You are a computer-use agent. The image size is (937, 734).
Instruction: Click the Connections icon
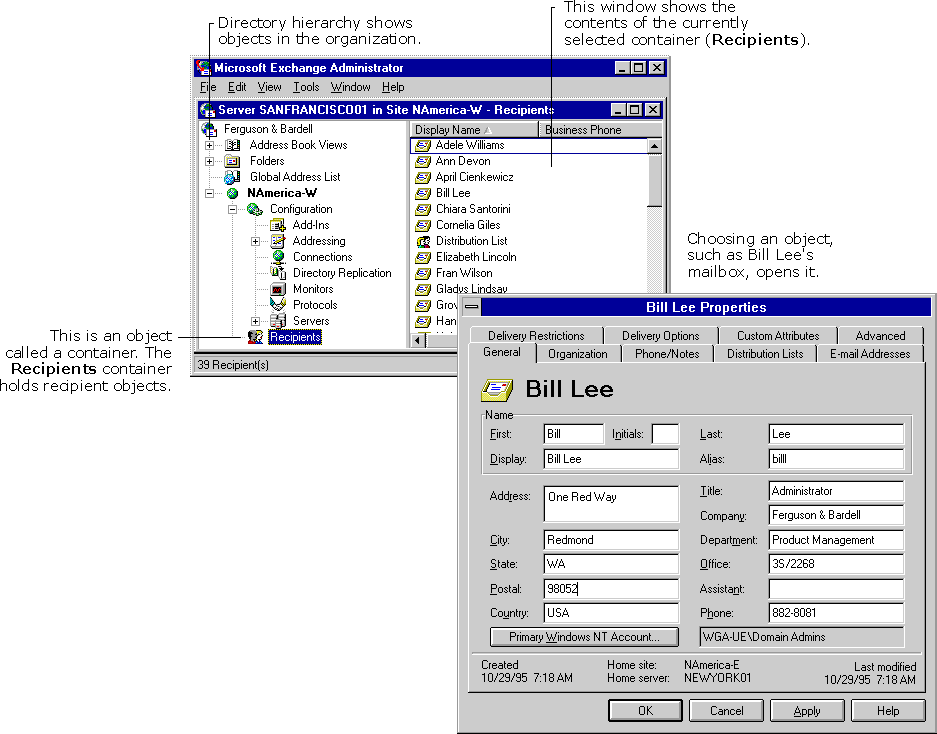pyautogui.click(x=278, y=257)
